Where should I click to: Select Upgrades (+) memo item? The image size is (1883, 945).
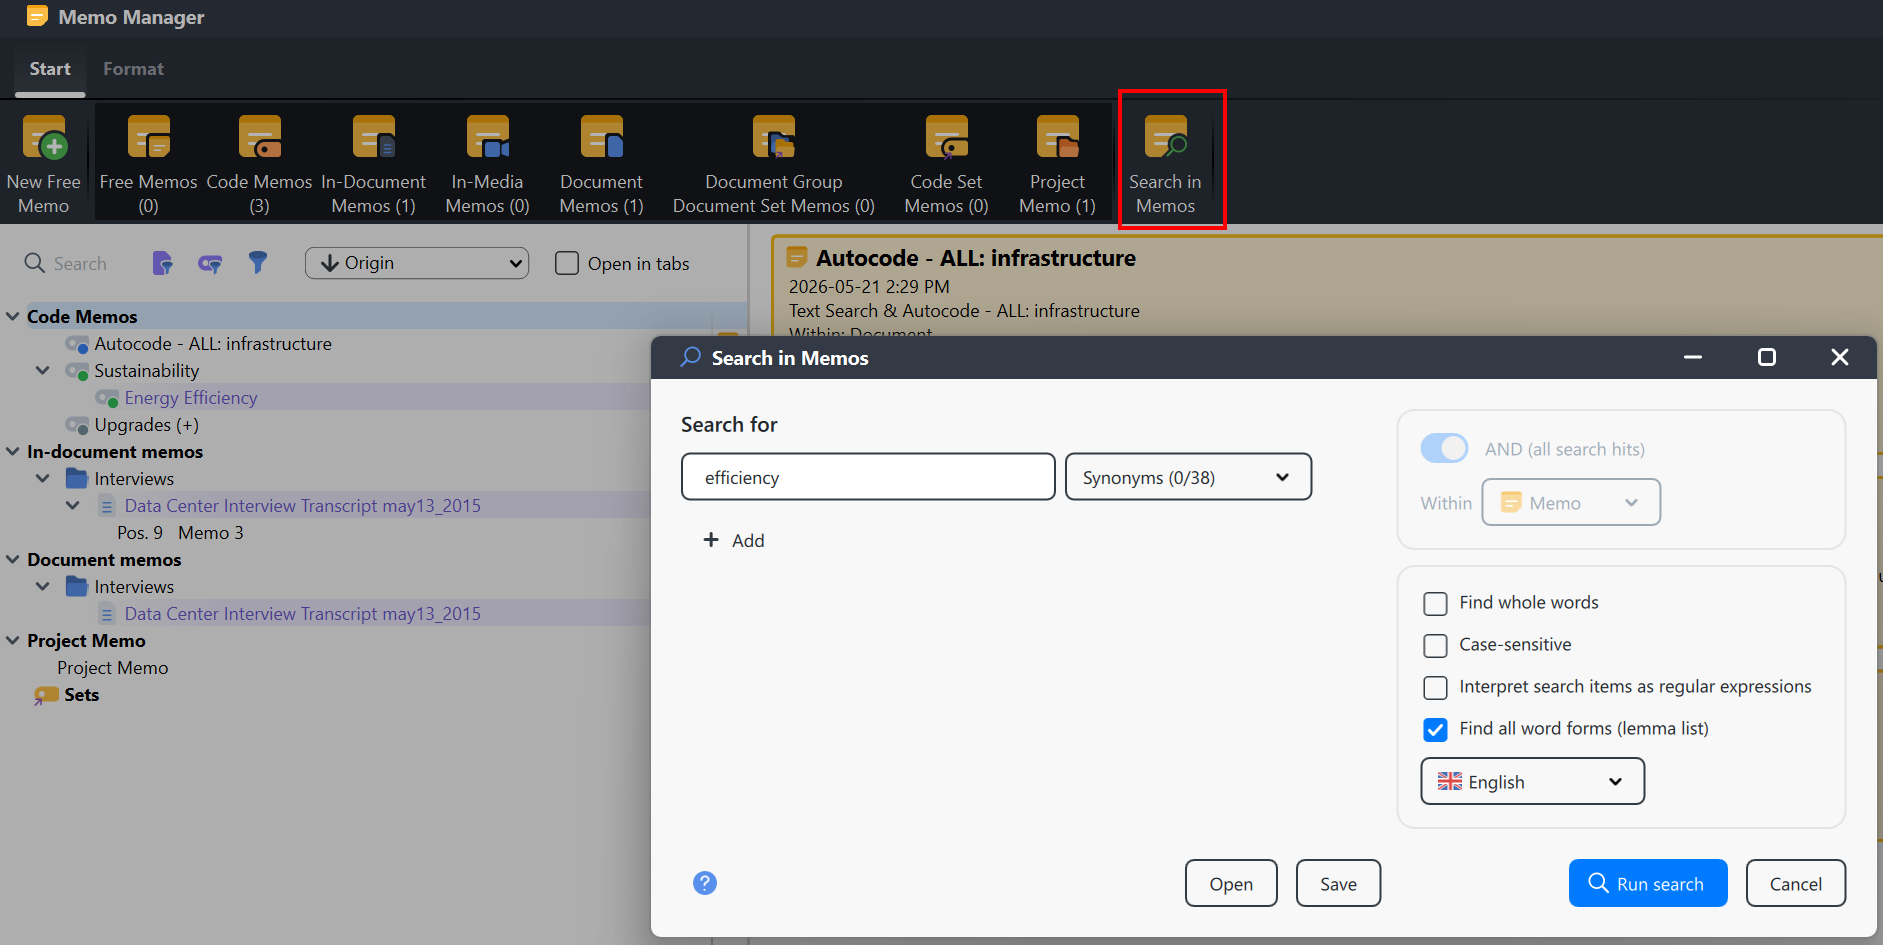(146, 425)
